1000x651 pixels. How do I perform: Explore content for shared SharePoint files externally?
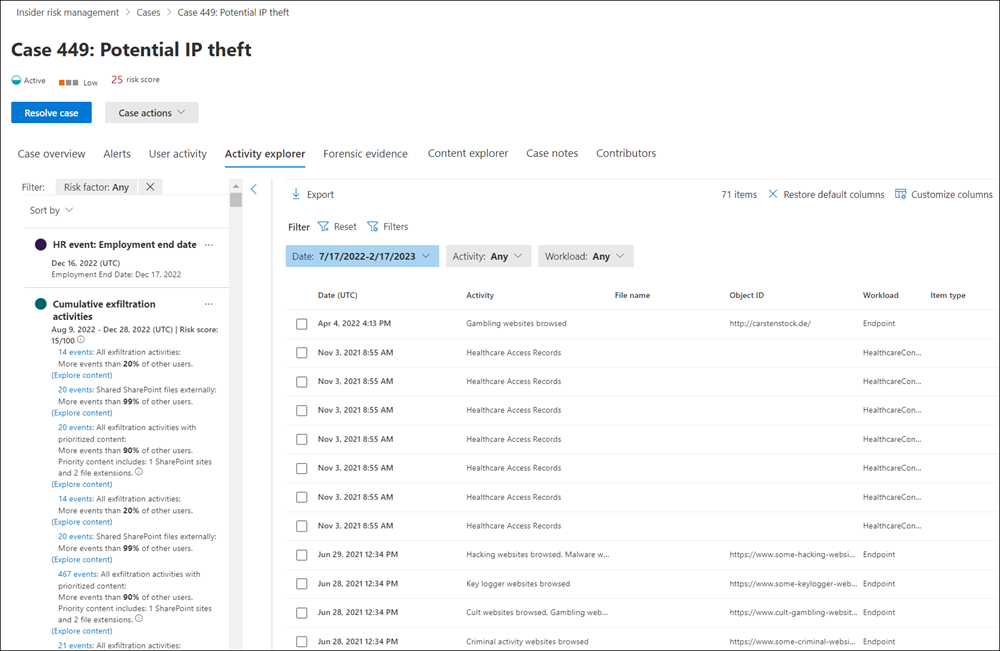81,412
